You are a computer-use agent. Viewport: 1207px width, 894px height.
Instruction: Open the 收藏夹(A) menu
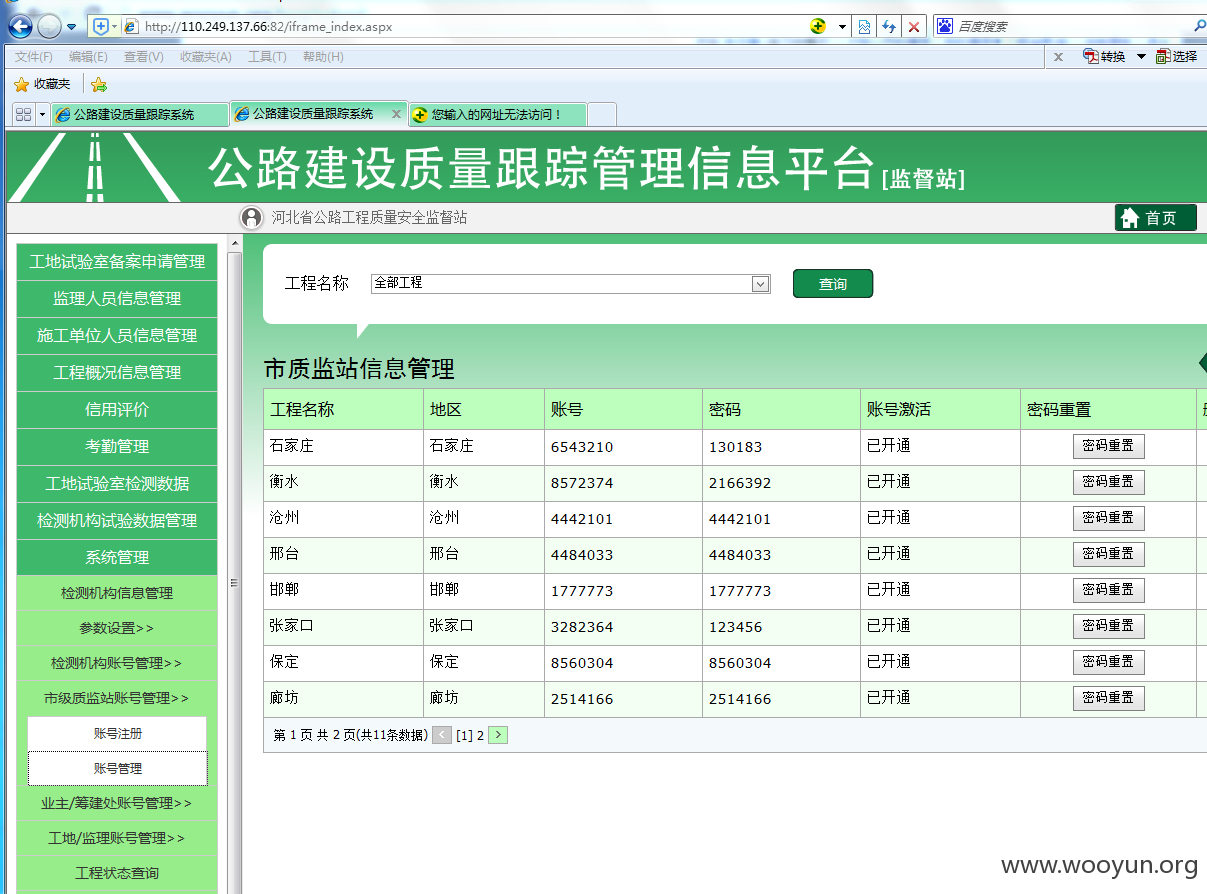coord(205,57)
